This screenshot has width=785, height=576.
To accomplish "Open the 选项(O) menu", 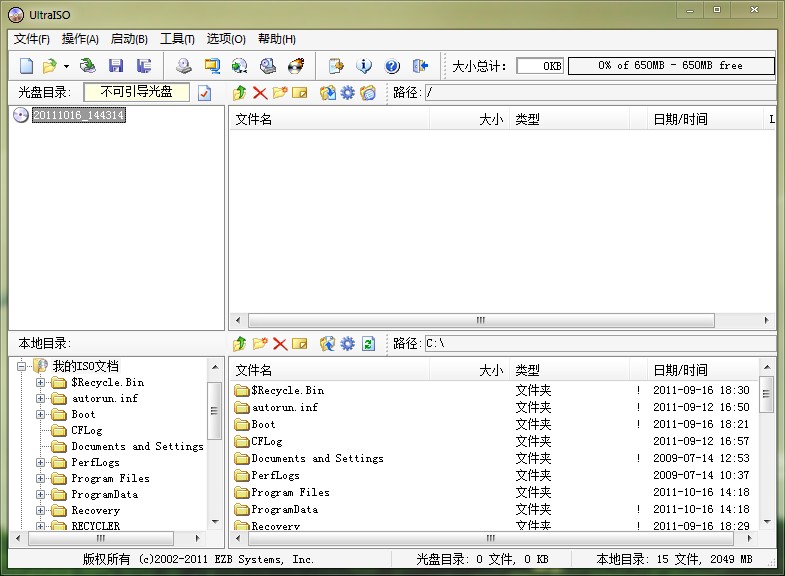I will pos(226,39).
